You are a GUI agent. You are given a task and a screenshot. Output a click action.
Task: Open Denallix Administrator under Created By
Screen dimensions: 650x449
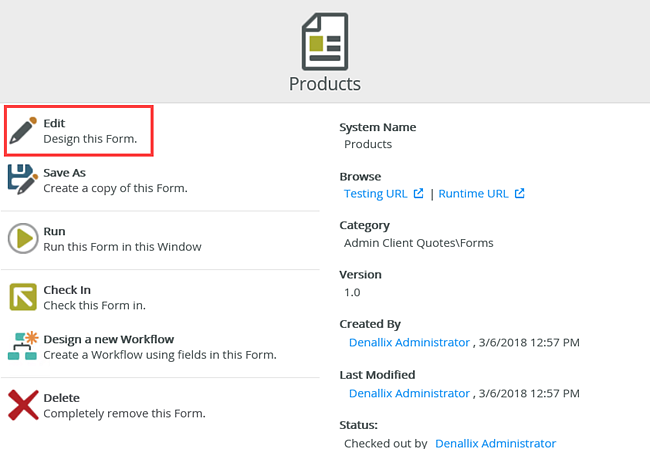[x=409, y=342]
